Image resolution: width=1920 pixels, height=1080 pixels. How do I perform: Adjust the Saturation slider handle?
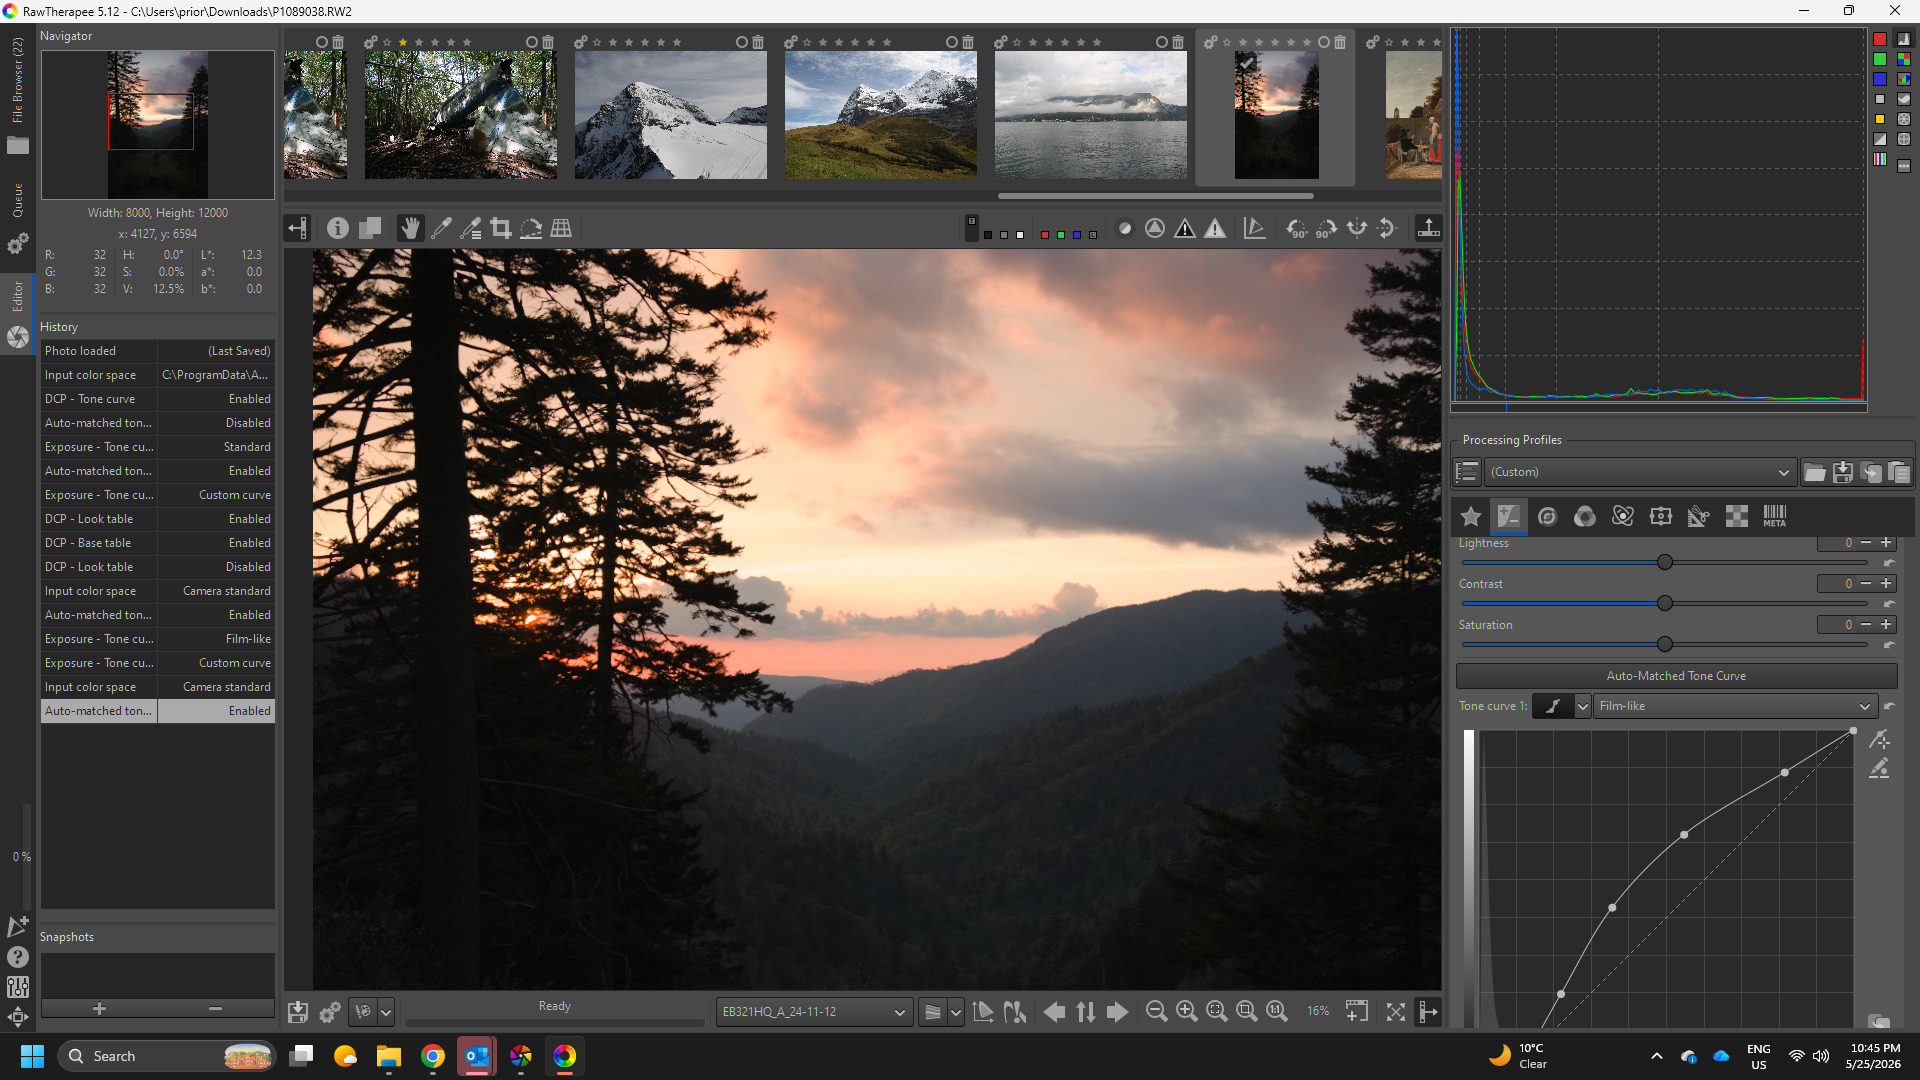click(1665, 645)
